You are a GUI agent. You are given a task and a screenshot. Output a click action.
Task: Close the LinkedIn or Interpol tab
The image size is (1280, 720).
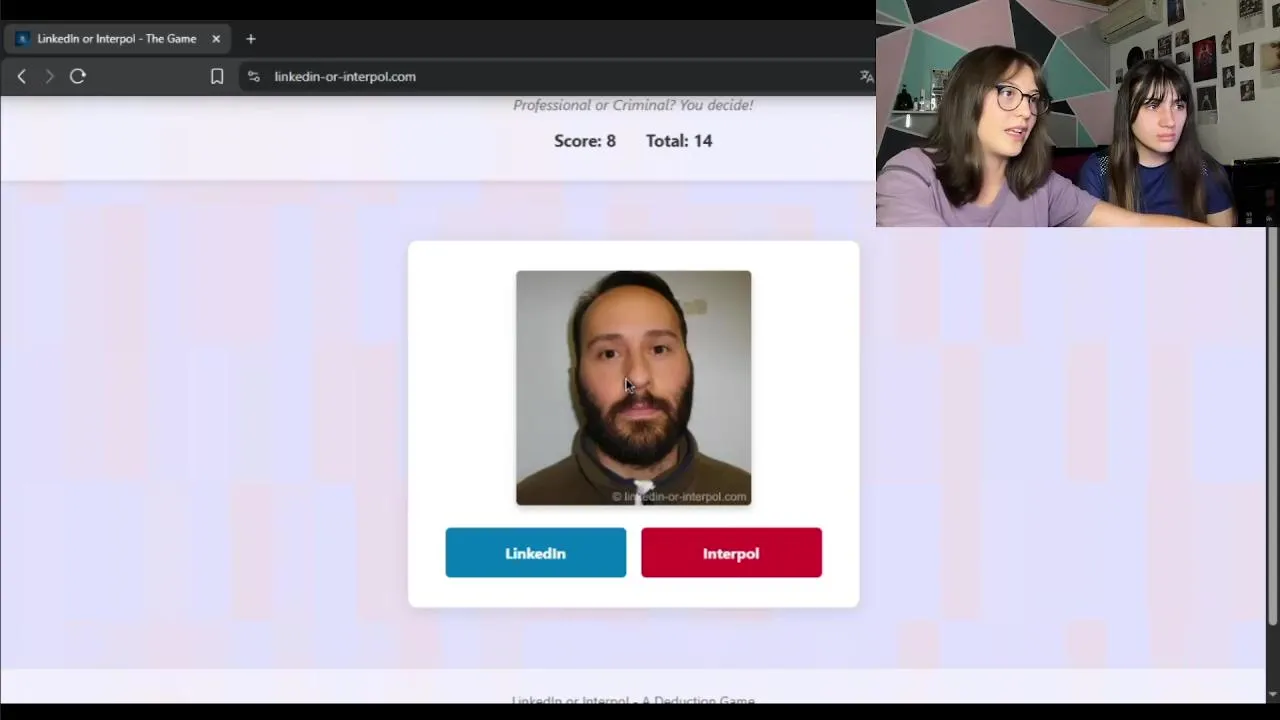pyautogui.click(x=215, y=39)
